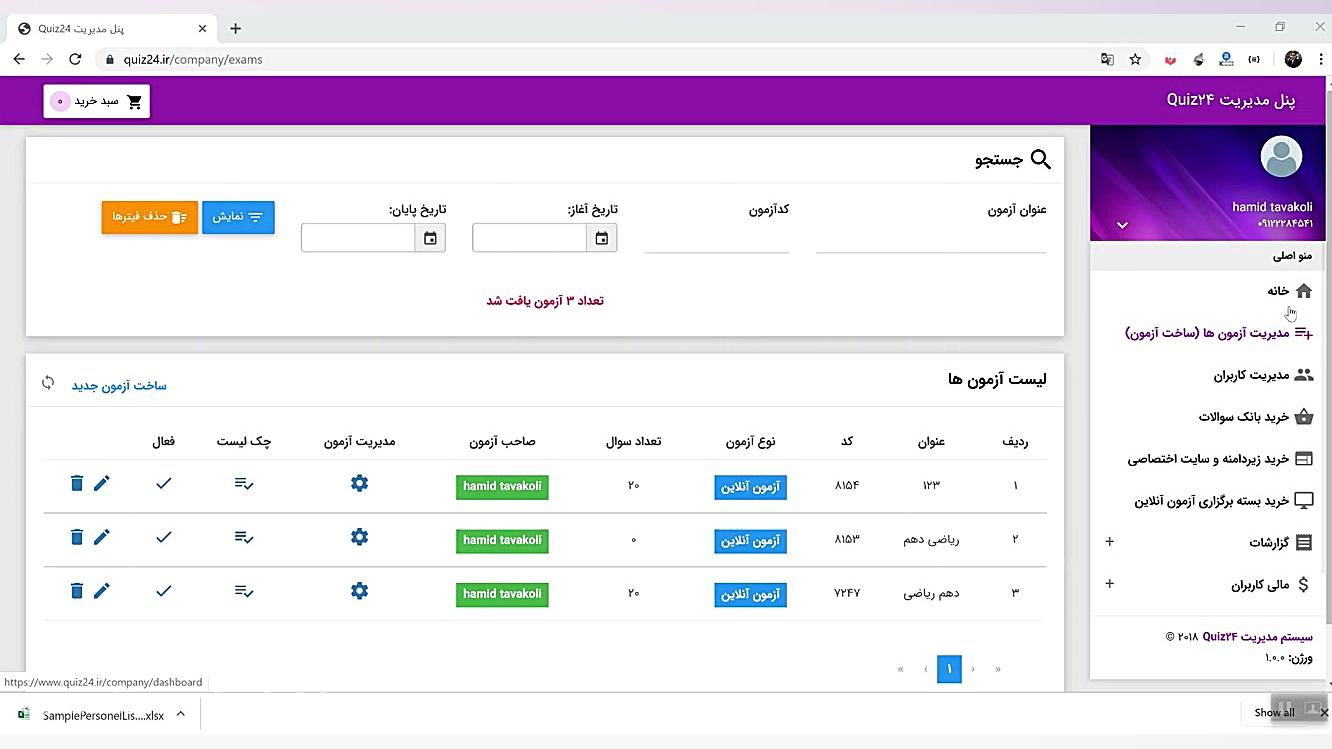Edit the "ریاضی دهم" exam with the pencil icon
Screen dimensions: 1332x749
coord(101,537)
